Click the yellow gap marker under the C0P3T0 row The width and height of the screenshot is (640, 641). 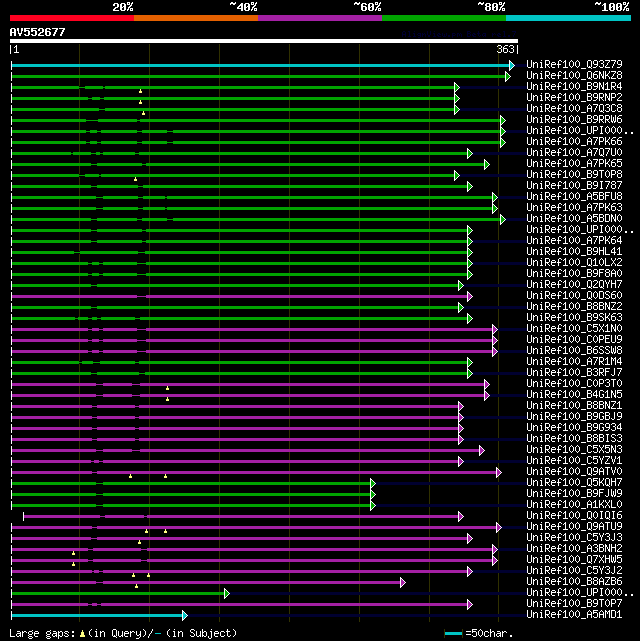167,388
